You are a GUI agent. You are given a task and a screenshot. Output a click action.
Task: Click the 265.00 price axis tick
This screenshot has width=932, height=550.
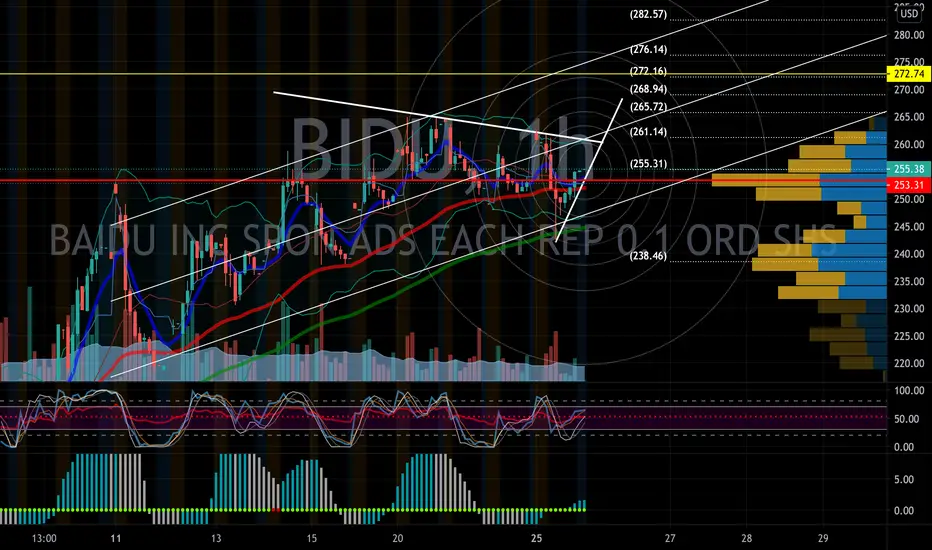pyautogui.click(x=909, y=117)
